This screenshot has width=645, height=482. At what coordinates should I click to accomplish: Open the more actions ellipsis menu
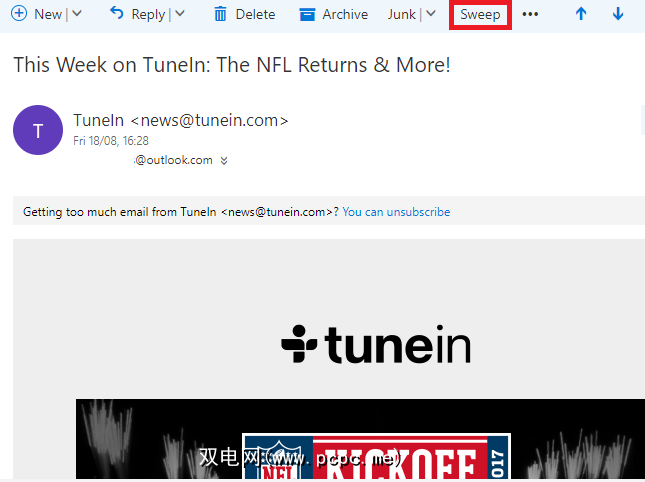[530, 14]
